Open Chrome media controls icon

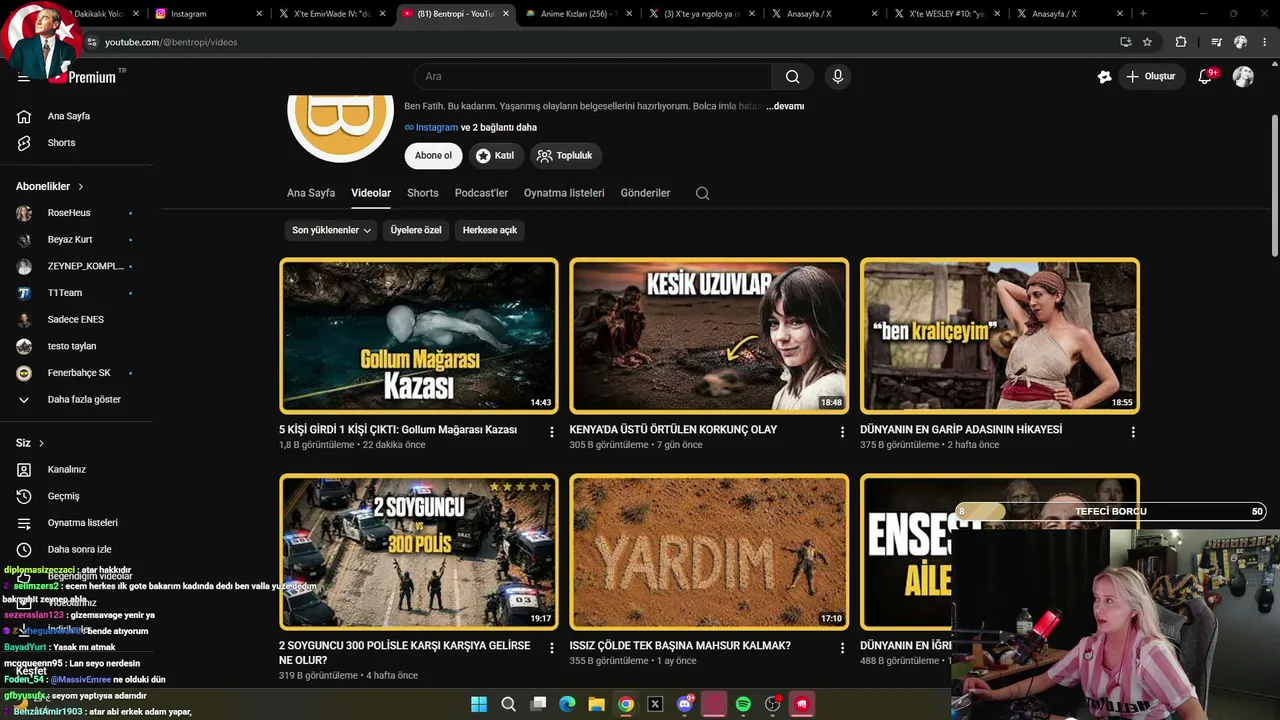coord(1216,42)
